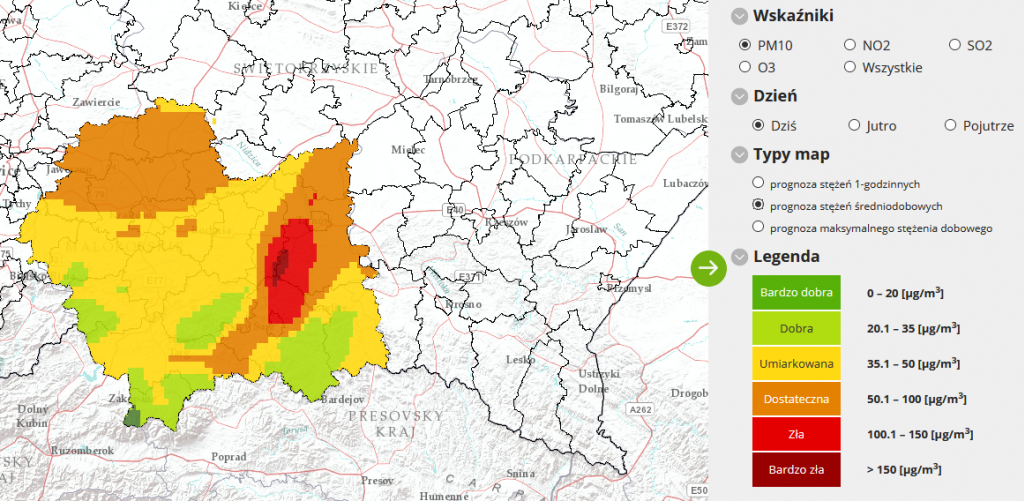This screenshot has width=1024, height=501.
Task: Click the Krosno city label on map
Action: click(x=463, y=304)
